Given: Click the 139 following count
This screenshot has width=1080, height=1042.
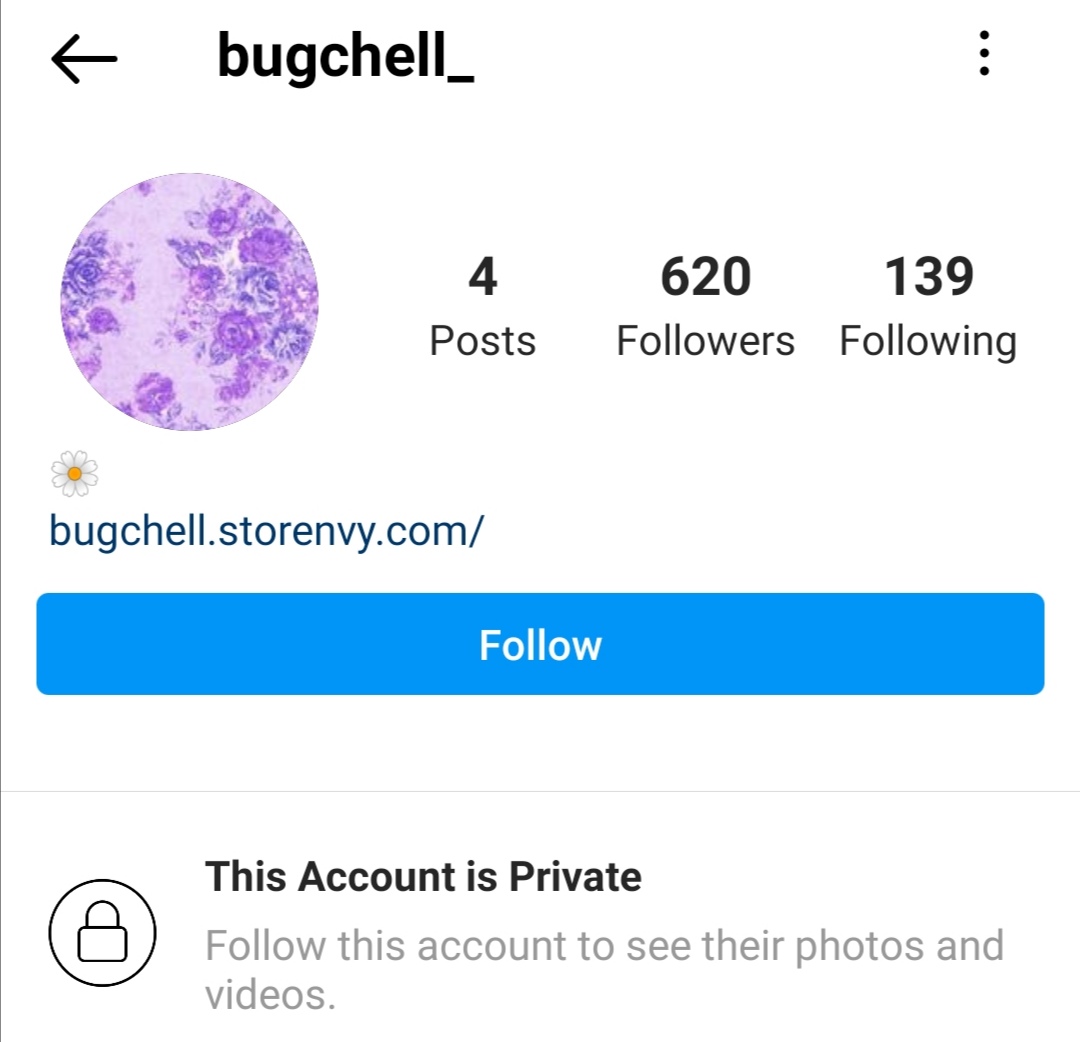Looking at the screenshot, I should [928, 277].
